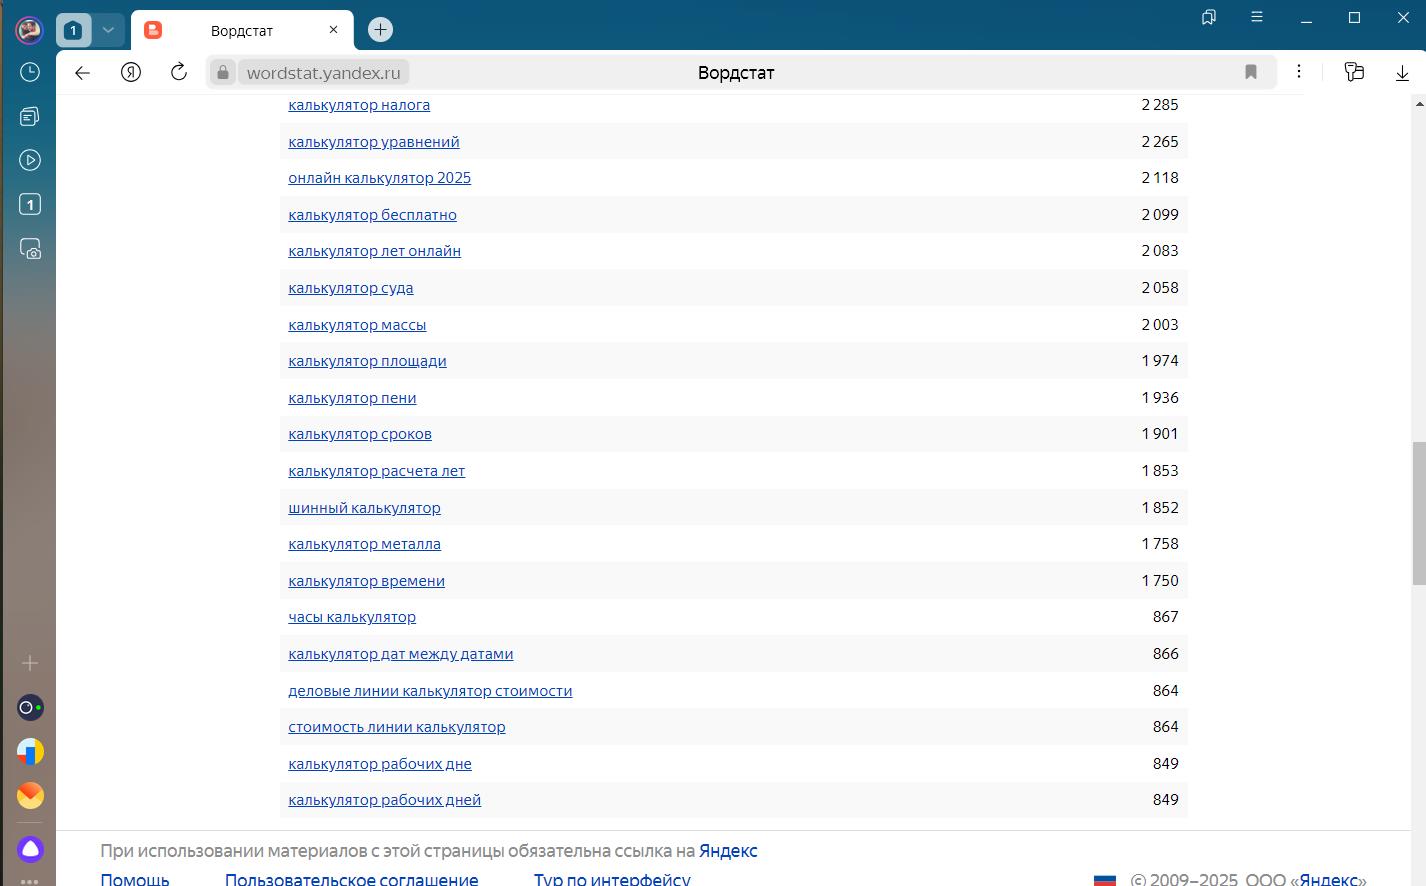Viewport: 1426px width, 886px height.
Task: Switch to the Вордстат tab
Action: (x=240, y=31)
